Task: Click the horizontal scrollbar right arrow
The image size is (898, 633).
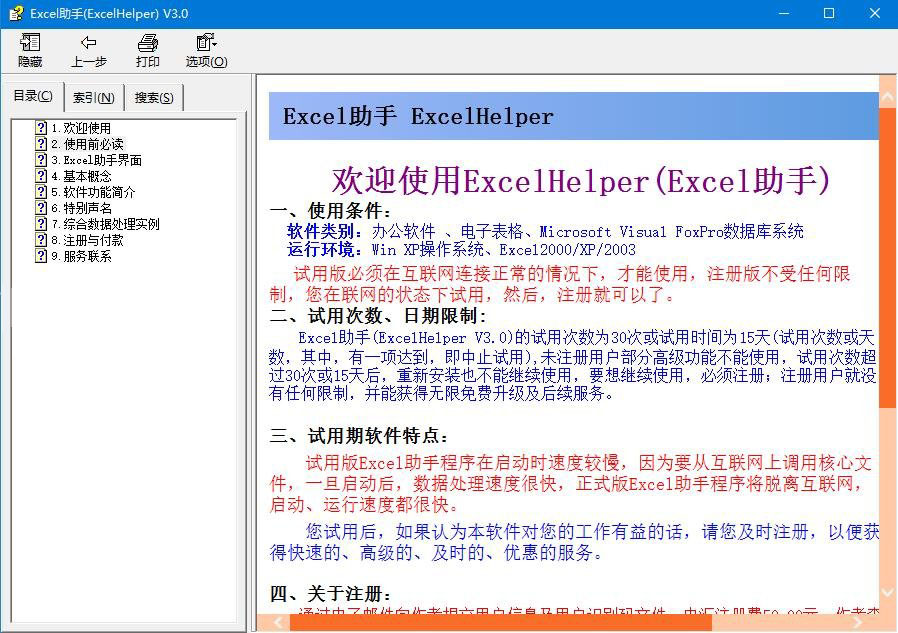Action: tap(857, 623)
